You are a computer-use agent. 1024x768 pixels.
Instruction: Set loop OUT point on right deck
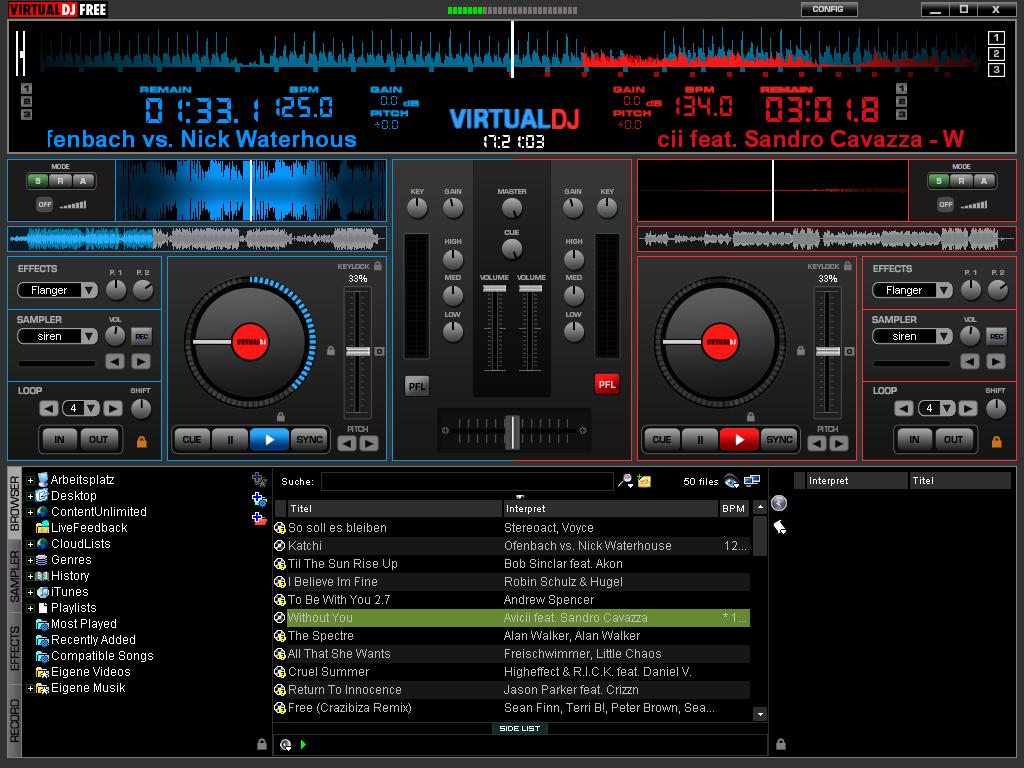953,440
